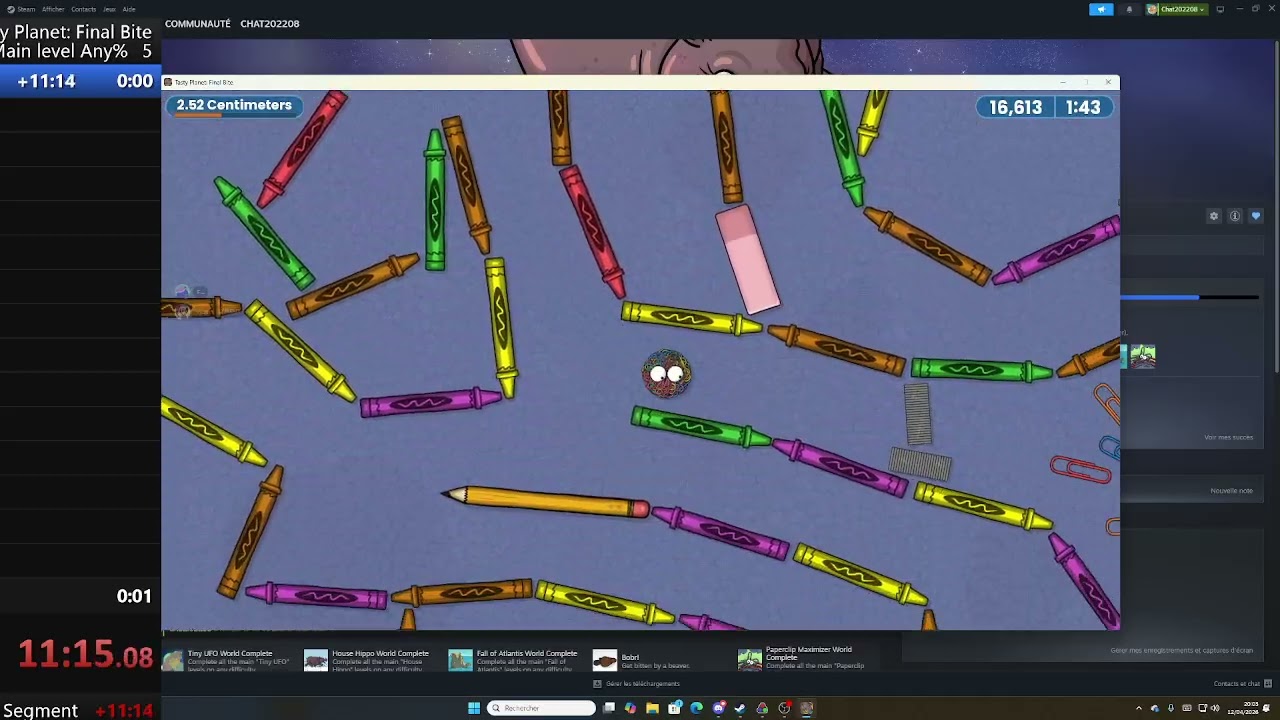Open Gérer les téléchargements
Screen dimensions: 1280x720
pyautogui.click(x=637, y=684)
